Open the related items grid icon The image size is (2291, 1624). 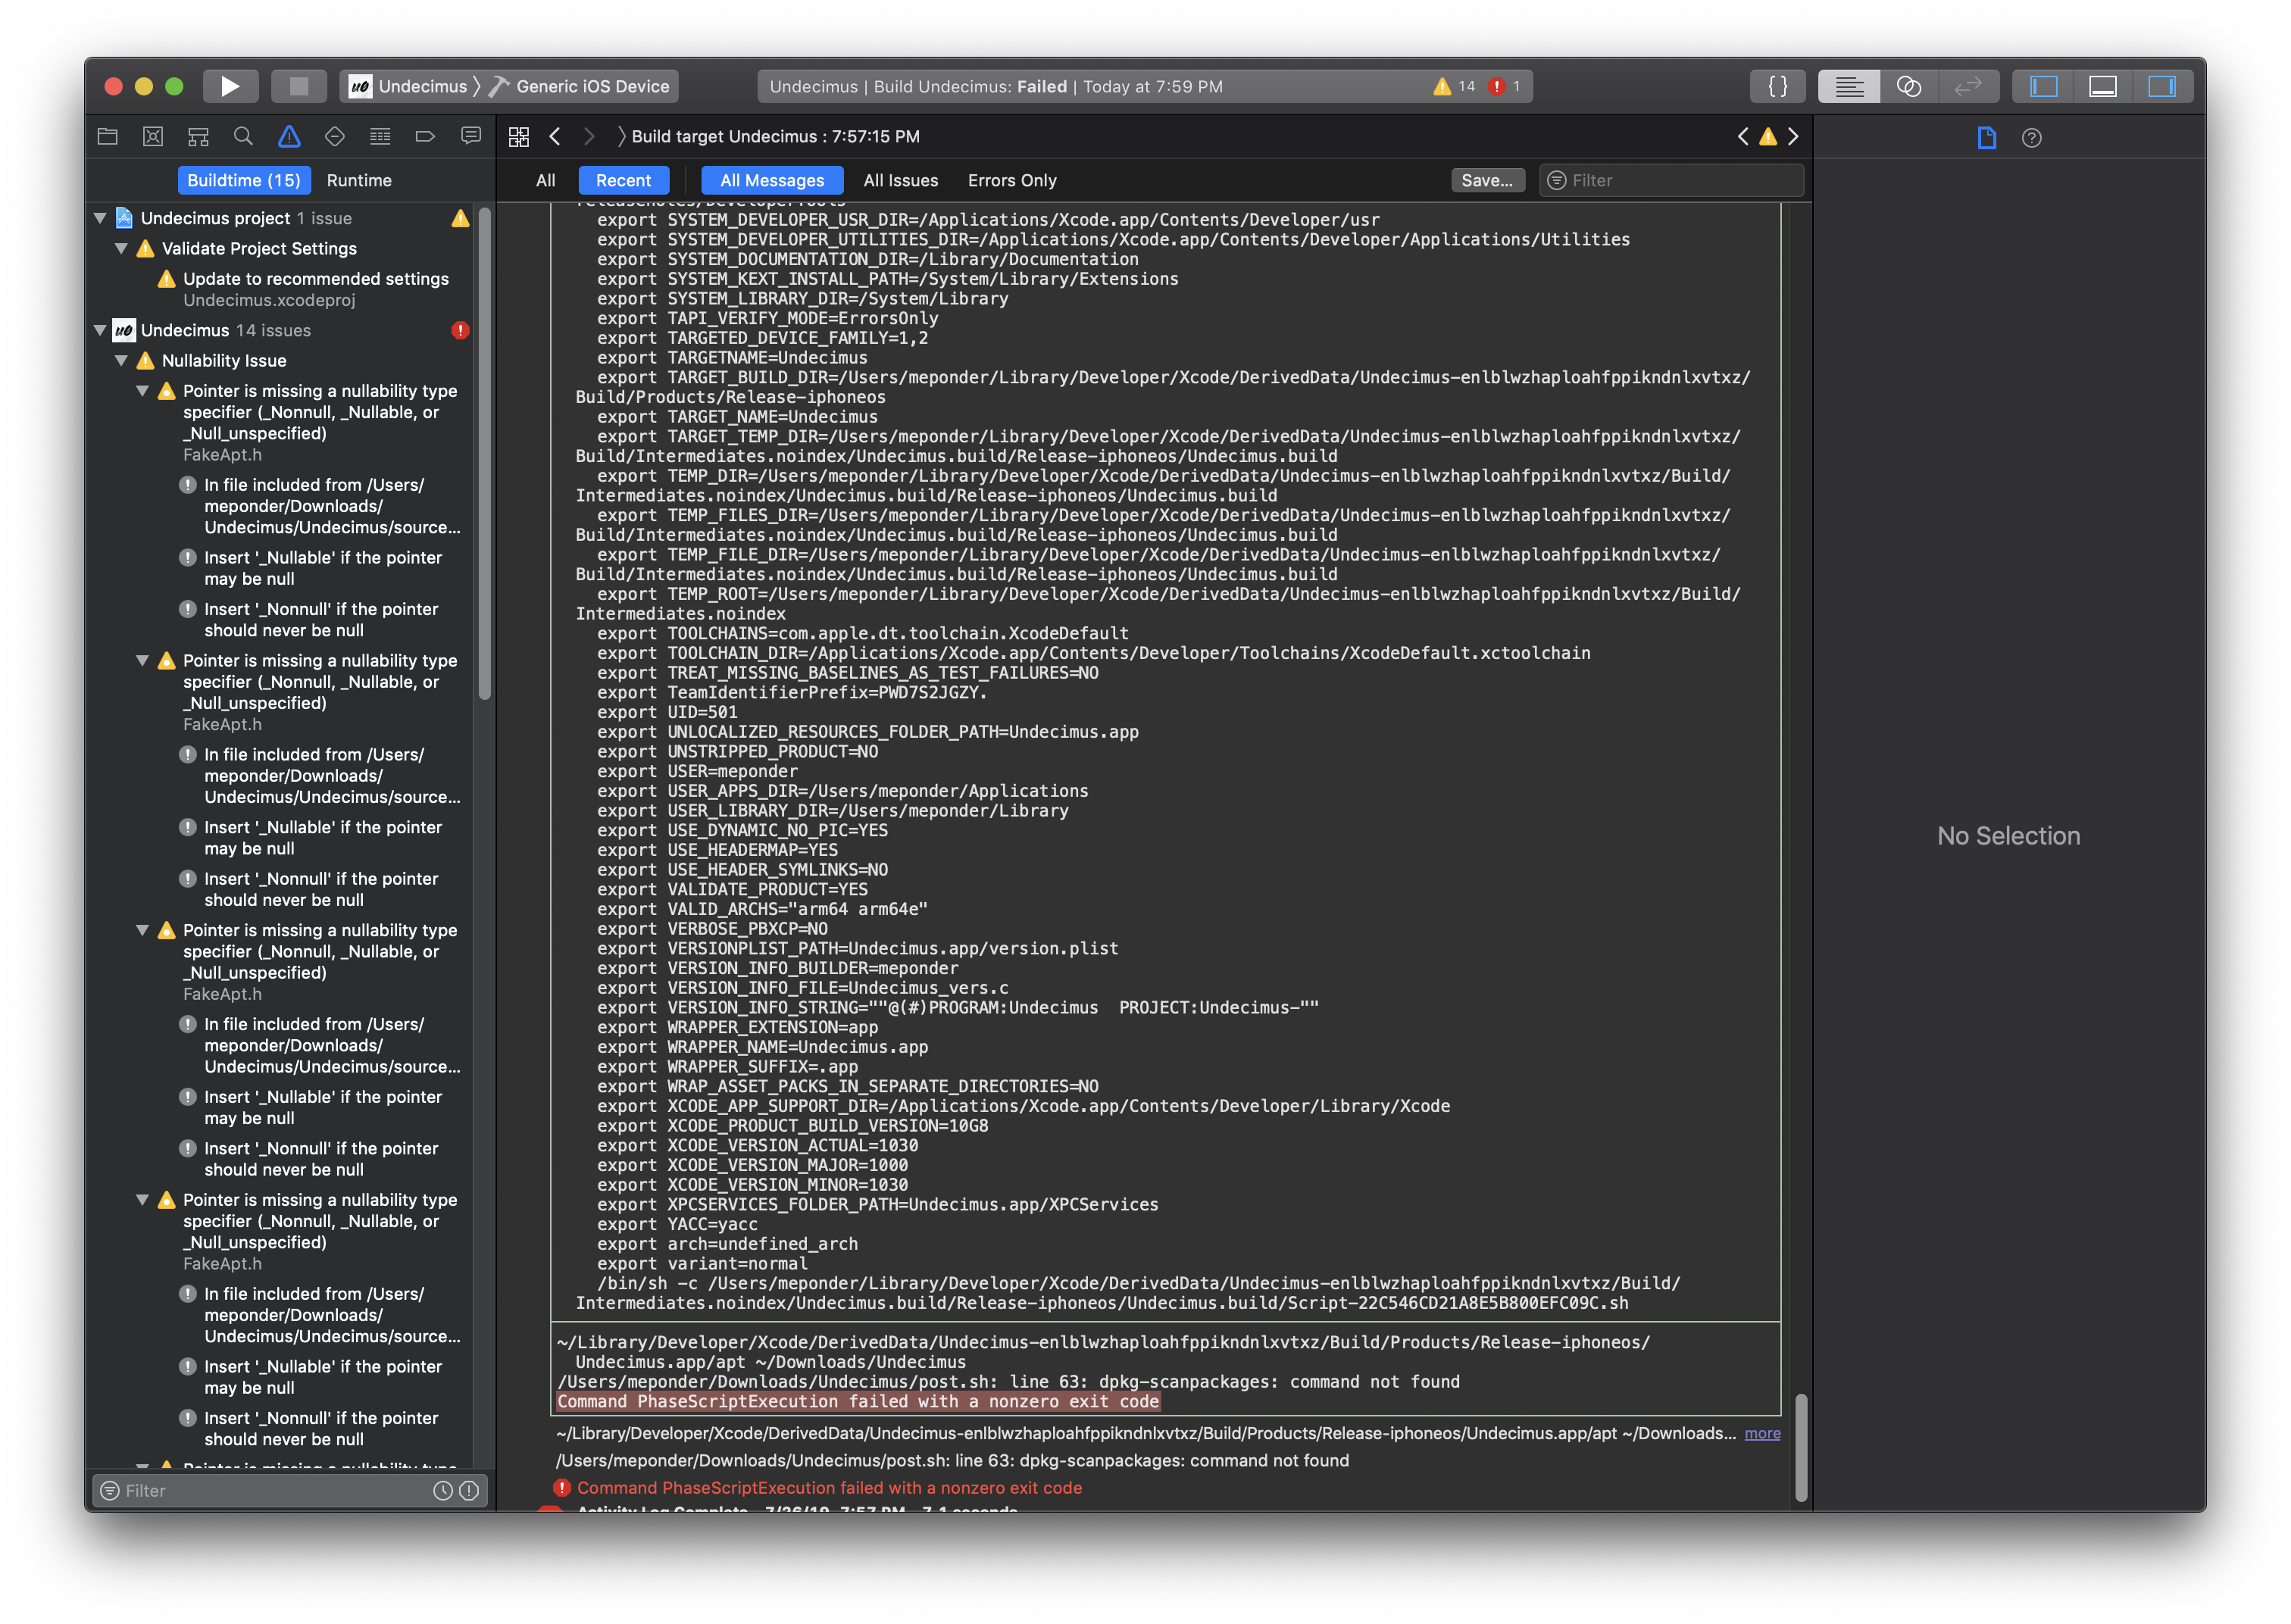518,137
